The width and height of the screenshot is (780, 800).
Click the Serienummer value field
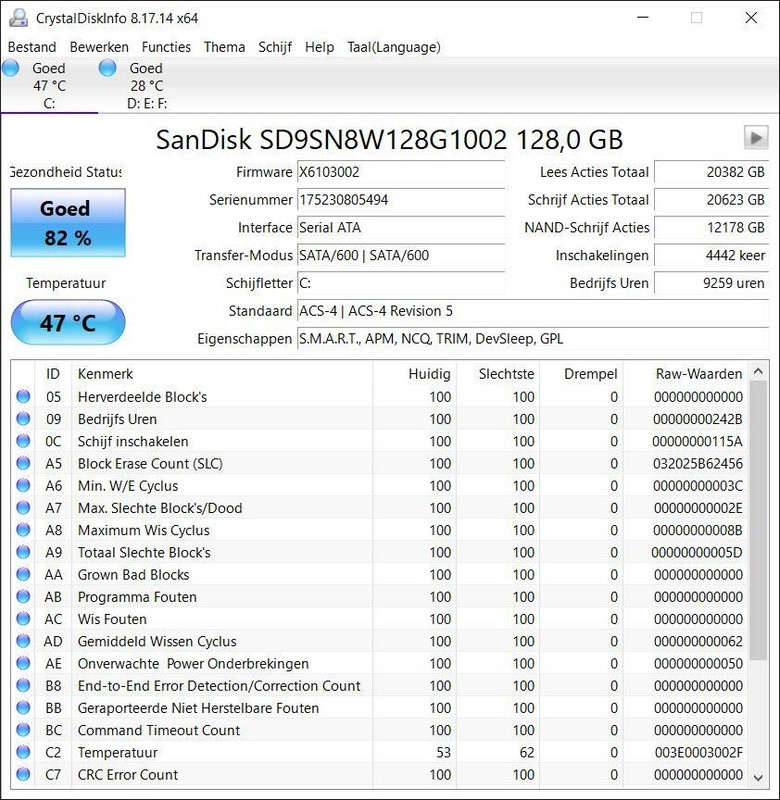(x=400, y=200)
